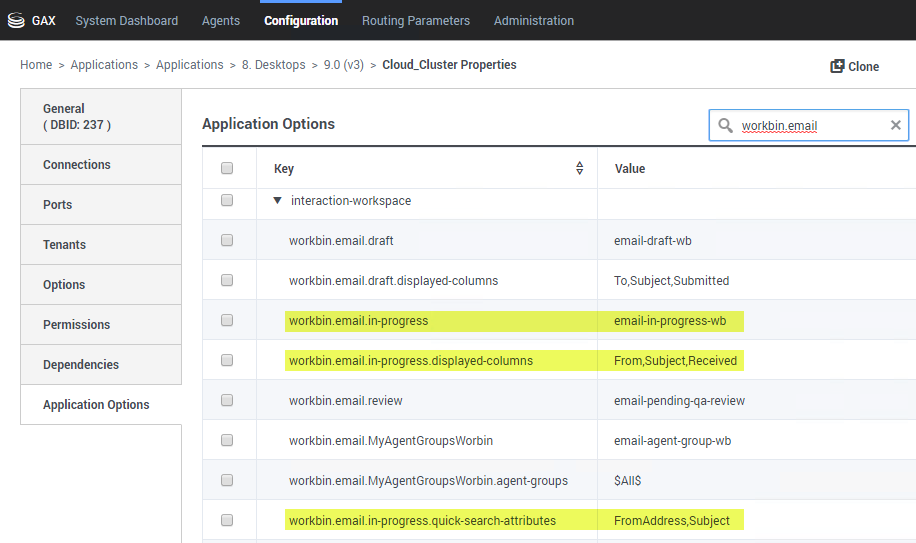Select checkbox for workbin.email.review row
Image resolution: width=916 pixels, height=543 pixels.
(227, 400)
